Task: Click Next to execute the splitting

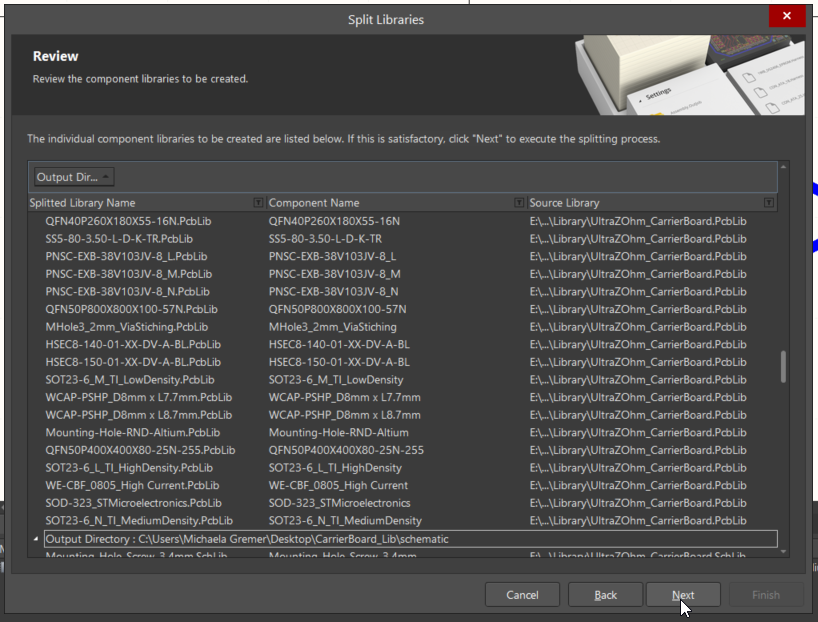Action: click(683, 595)
